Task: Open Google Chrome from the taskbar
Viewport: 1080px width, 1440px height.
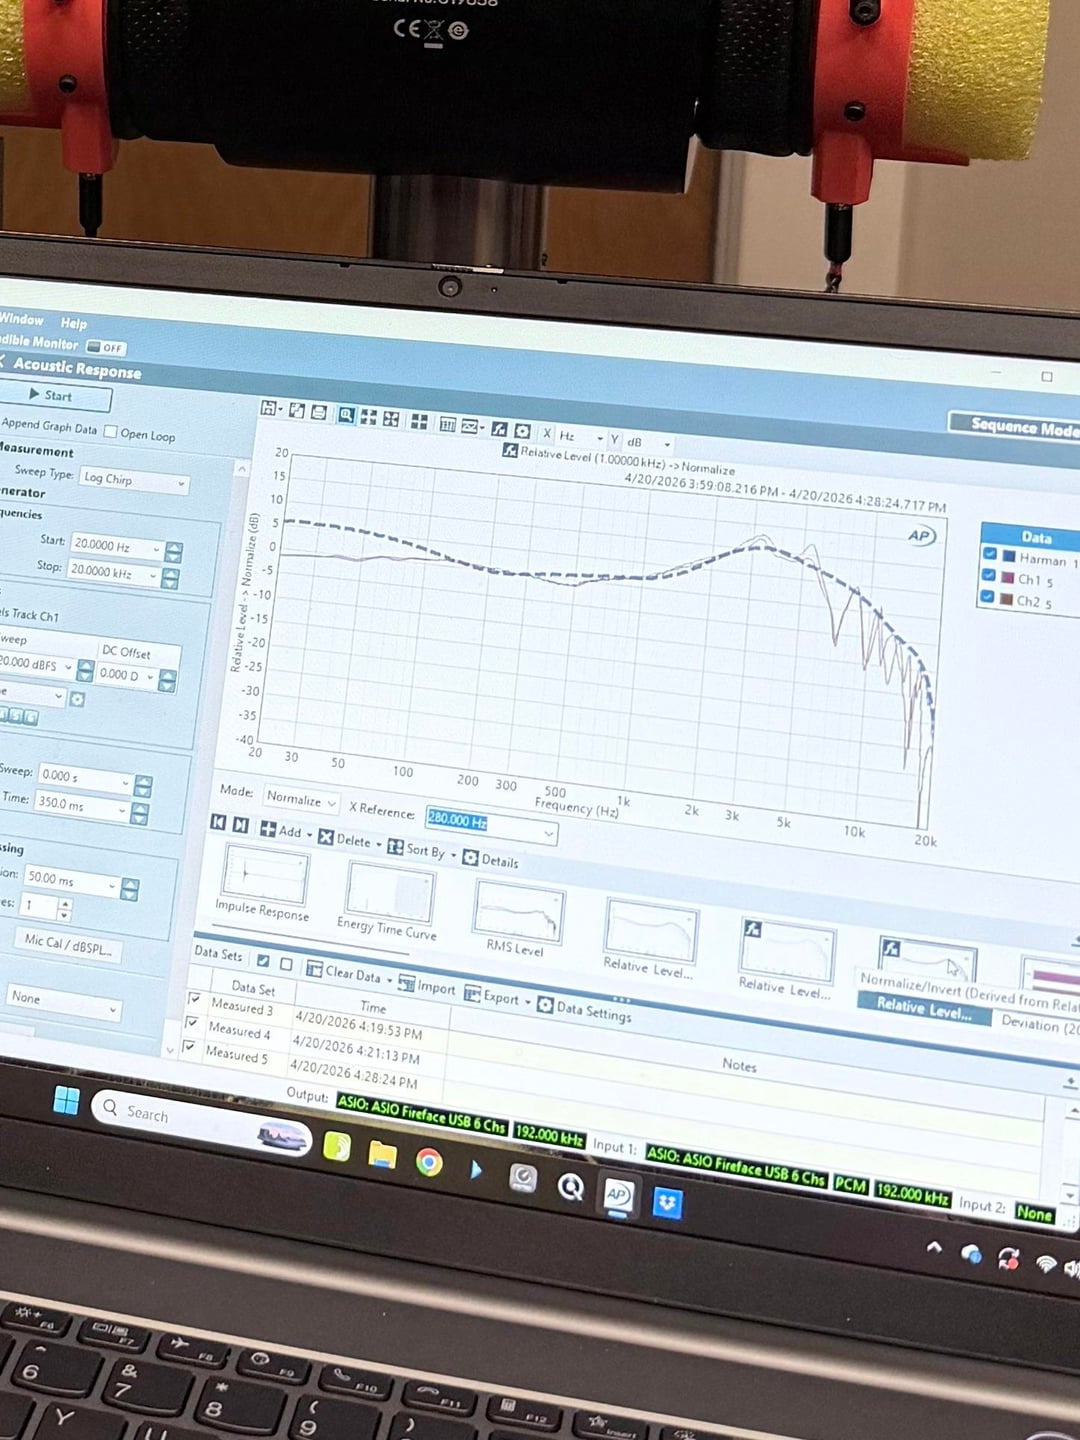Action: (x=429, y=1162)
